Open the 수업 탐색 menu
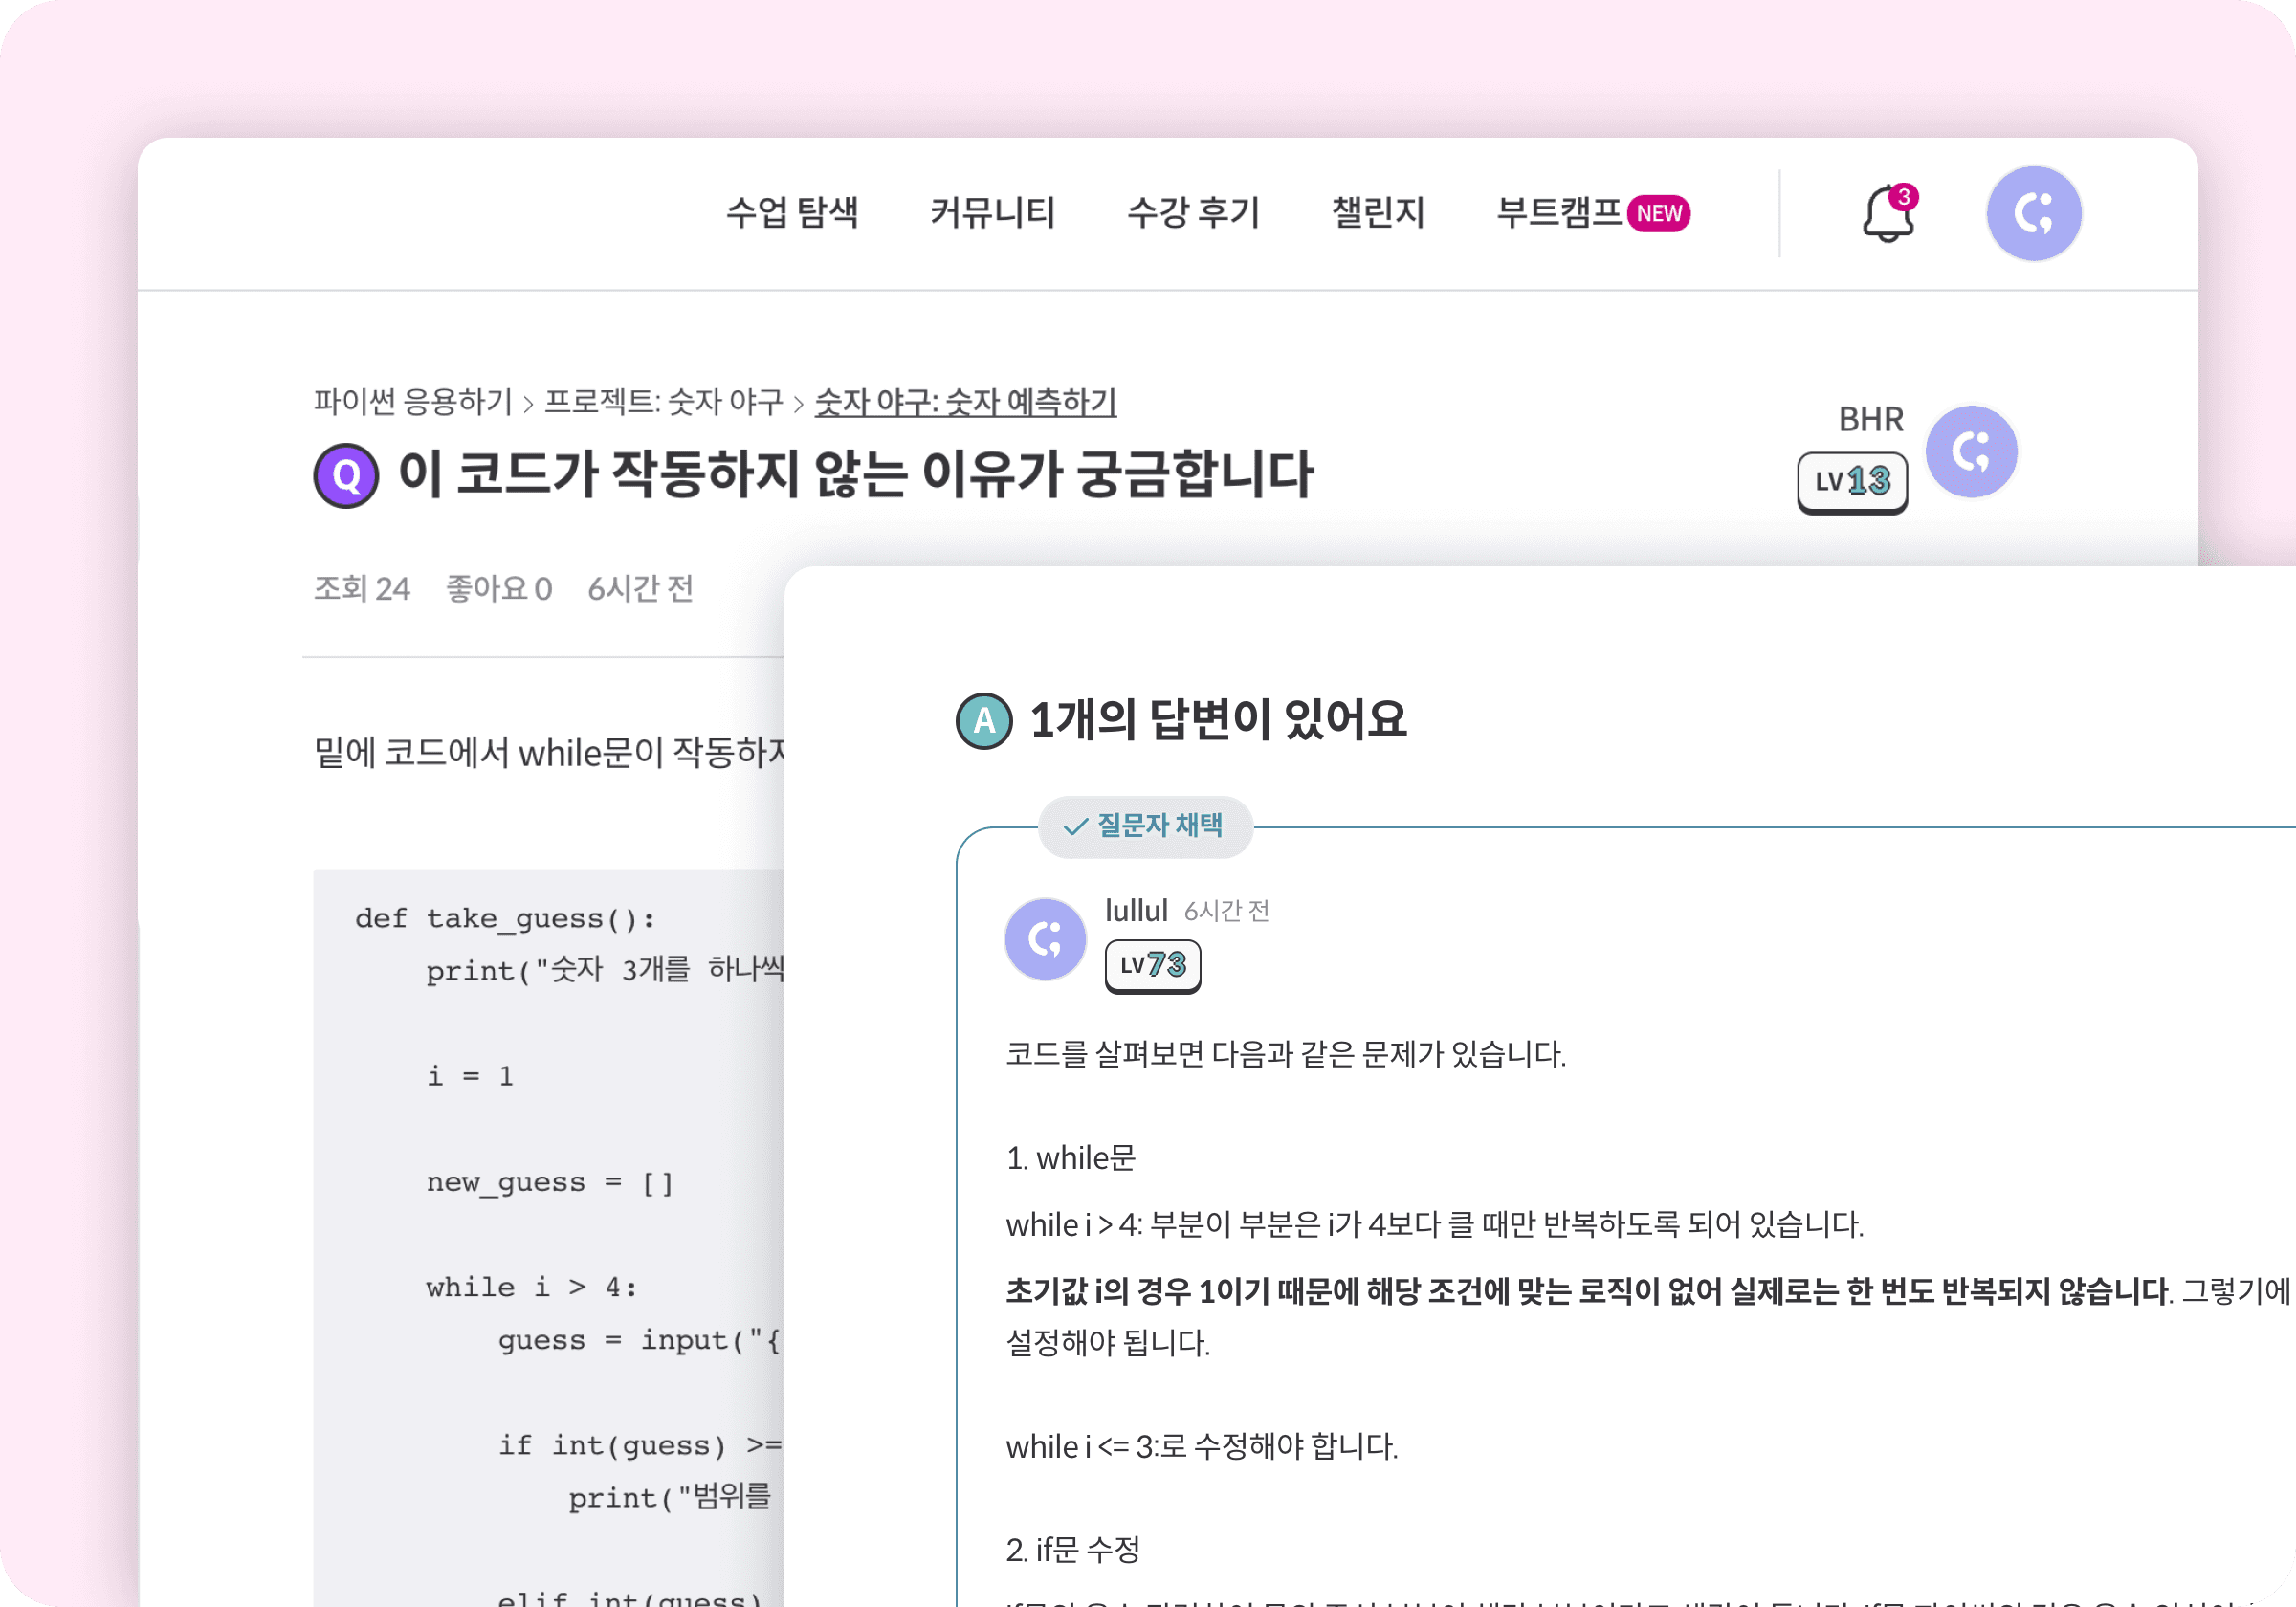The width and height of the screenshot is (2296, 1607). (792, 213)
